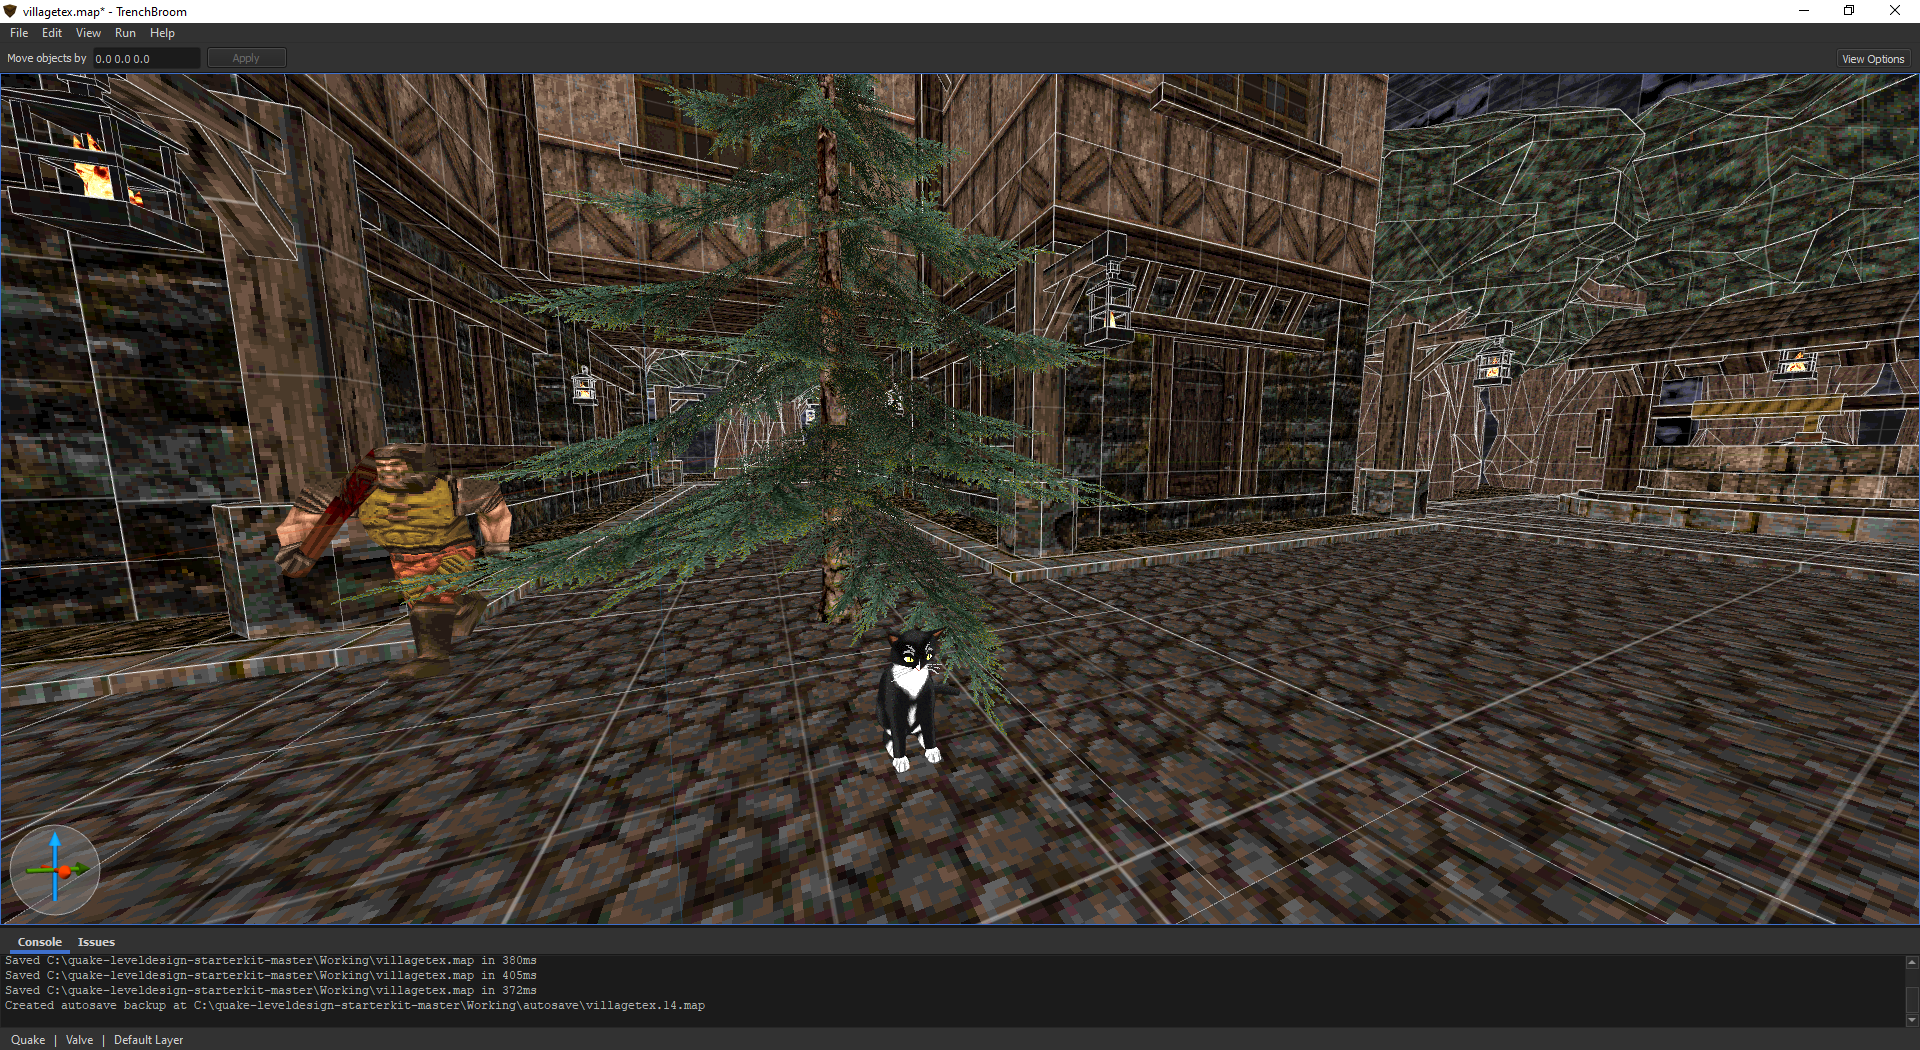Click the console scrollbar down arrow
1920x1050 pixels.
(1911, 1020)
